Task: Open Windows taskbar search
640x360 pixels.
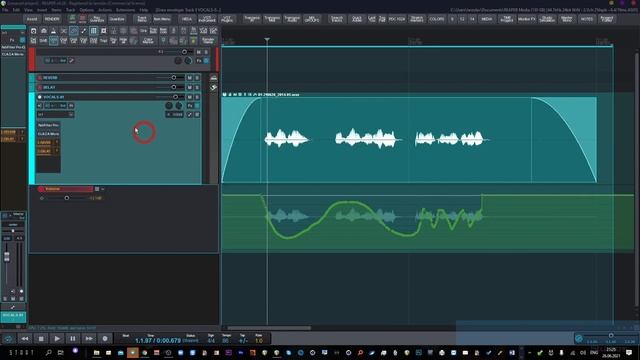Action: click(x=49, y=353)
